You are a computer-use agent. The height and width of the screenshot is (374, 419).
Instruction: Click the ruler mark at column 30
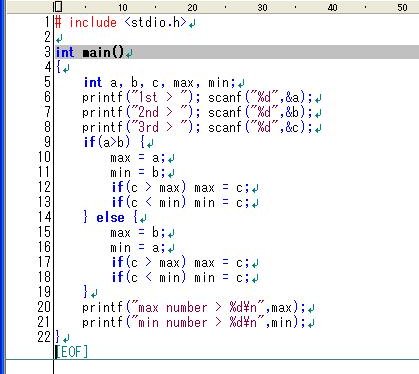tap(262, 7)
